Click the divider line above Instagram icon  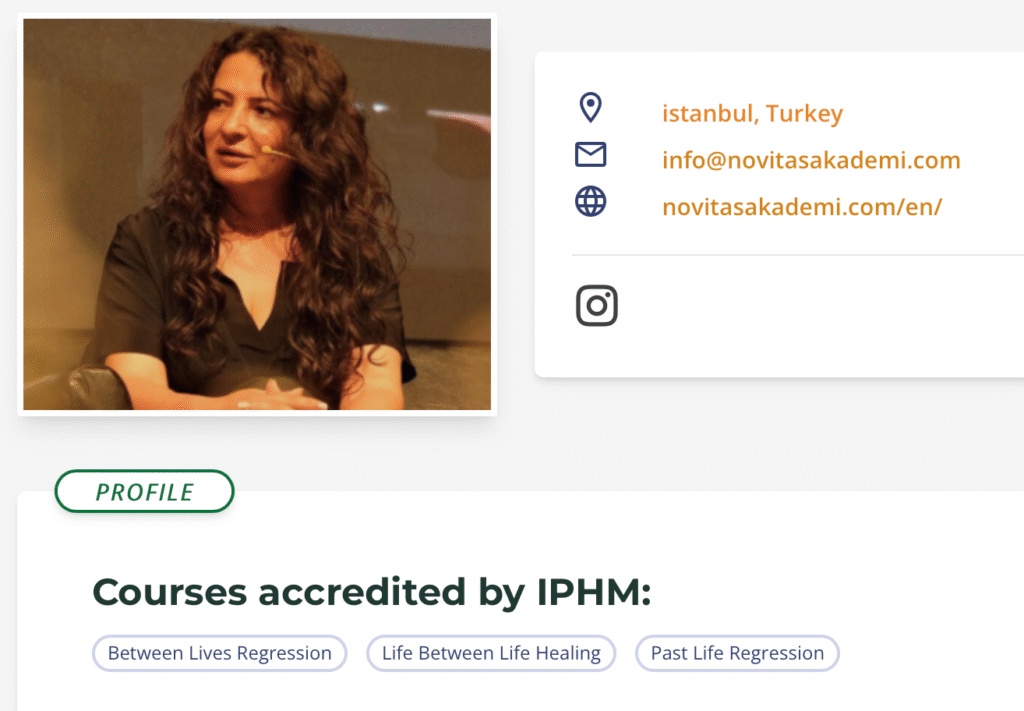tap(798, 255)
